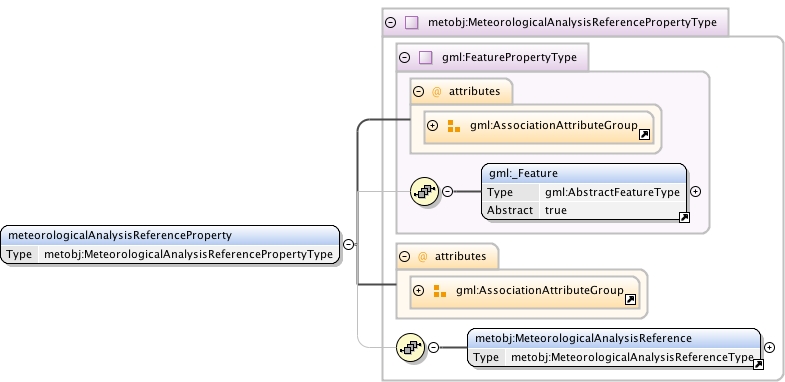Select the metobj:MeteorologicalAnalysisReference element header
The width and height of the screenshot is (785, 382).
click(x=614, y=338)
